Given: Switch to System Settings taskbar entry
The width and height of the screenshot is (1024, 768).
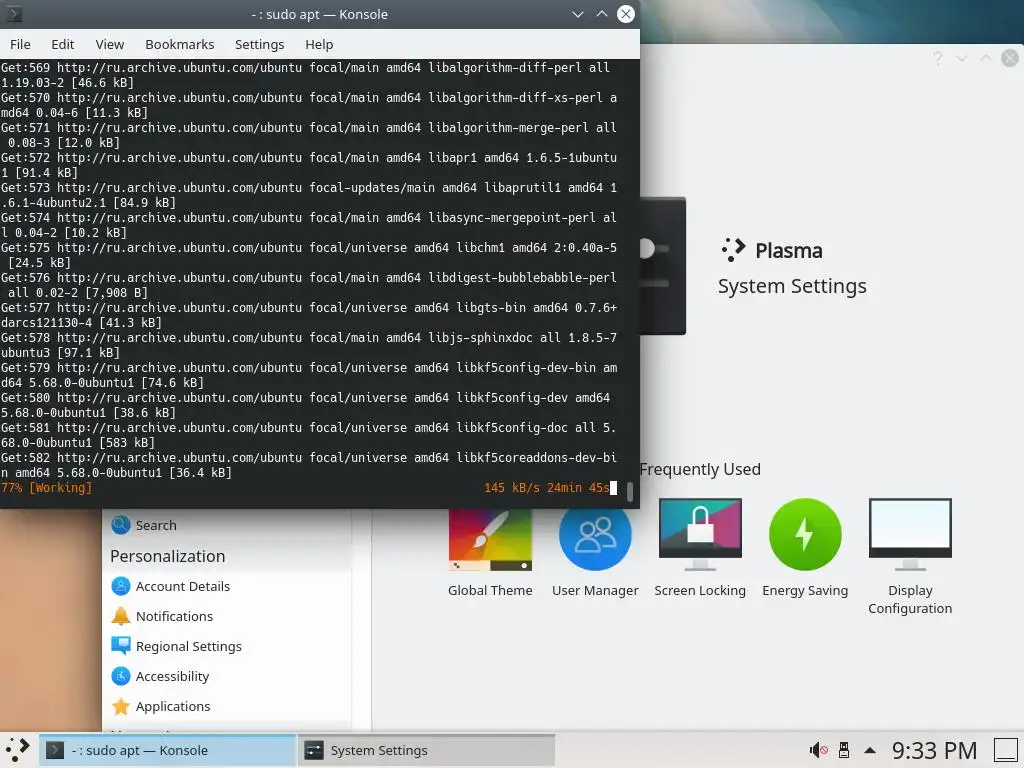Looking at the screenshot, I should (x=426, y=750).
